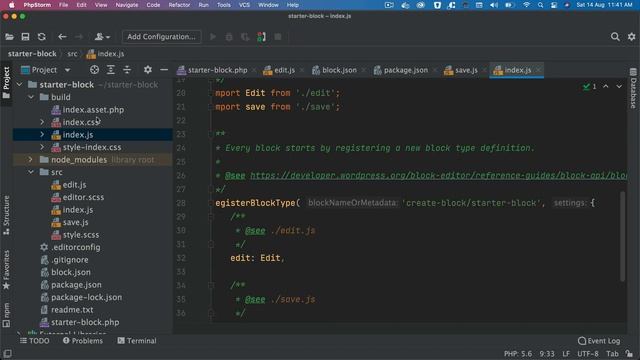This screenshot has height=360, width=640.
Task: Toggle the Project tool window stripe
Action: [x=6, y=83]
